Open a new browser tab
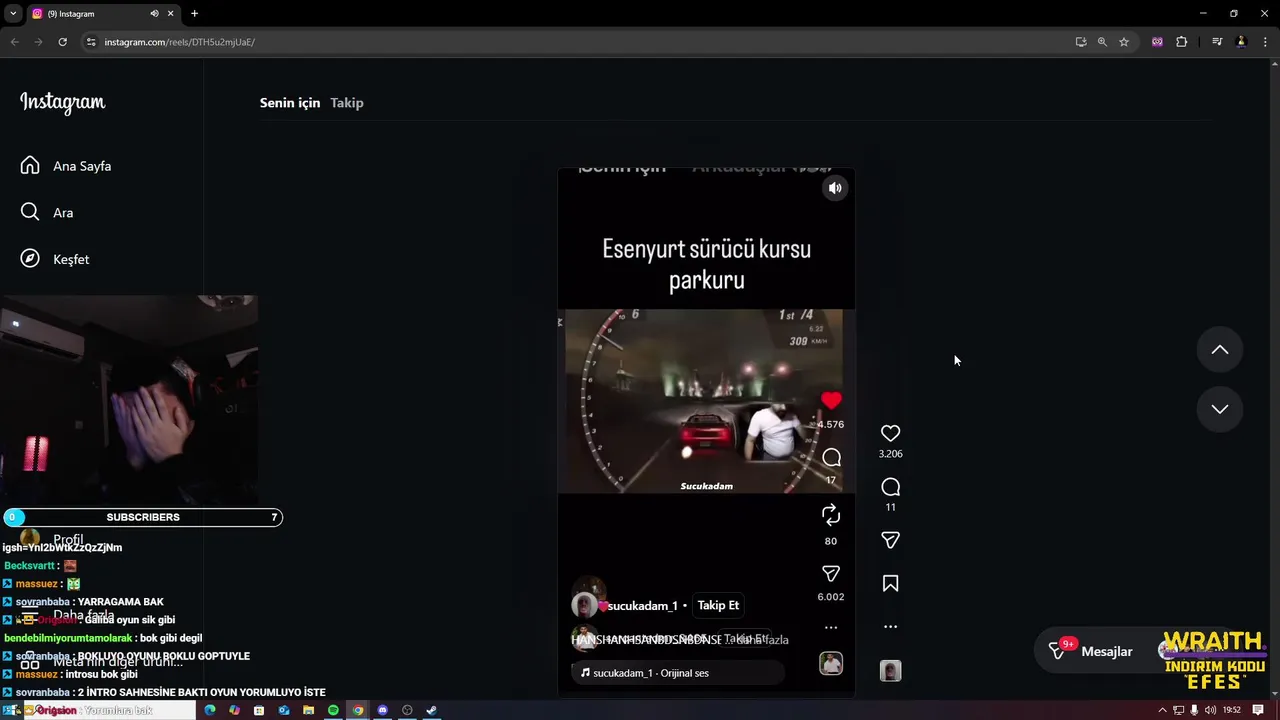 (x=194, y=14)
